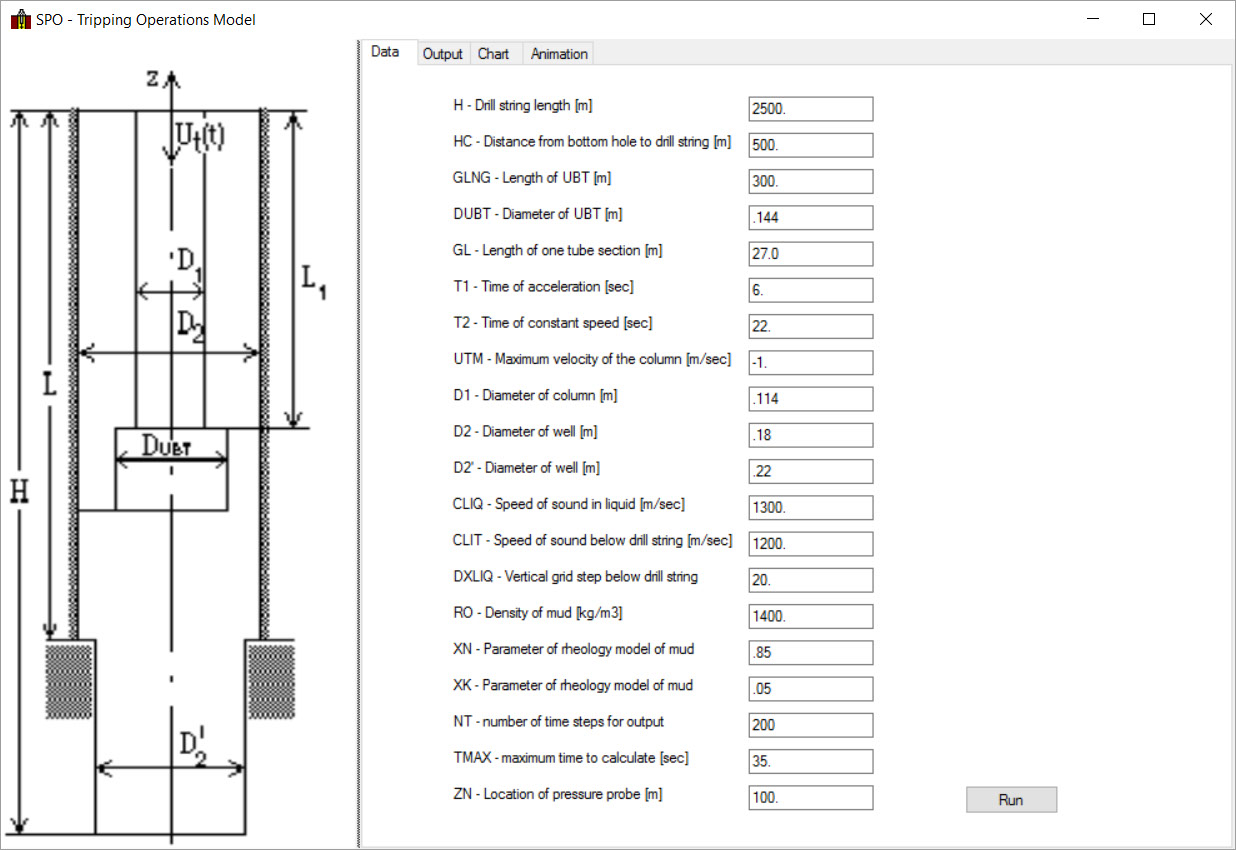This screenshot has width=1236, height=850.
Task: Select the Data tab
Action: (x=385, y=53)
